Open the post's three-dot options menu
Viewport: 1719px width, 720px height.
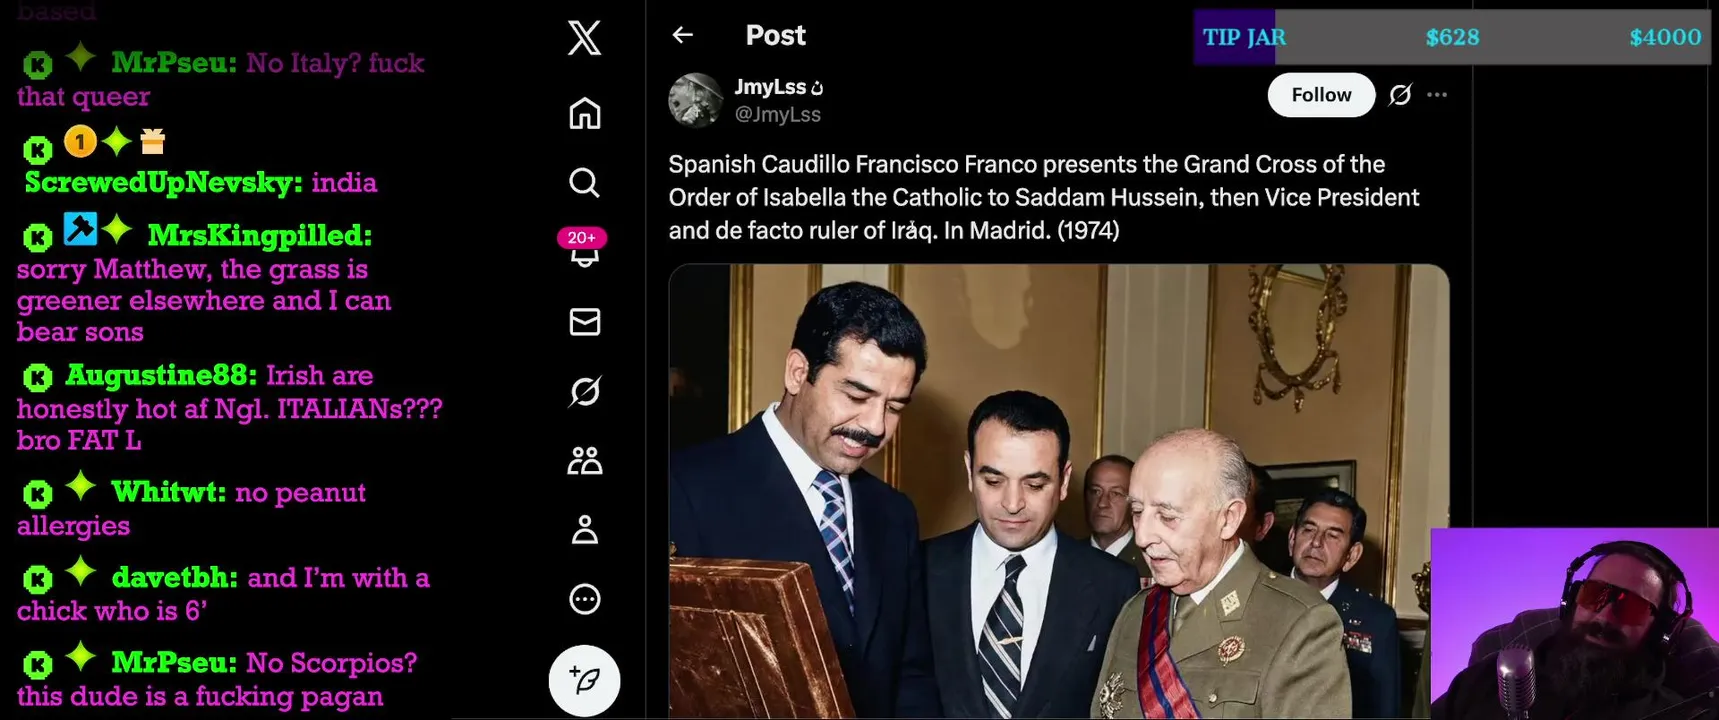[x=1437, y=95]
